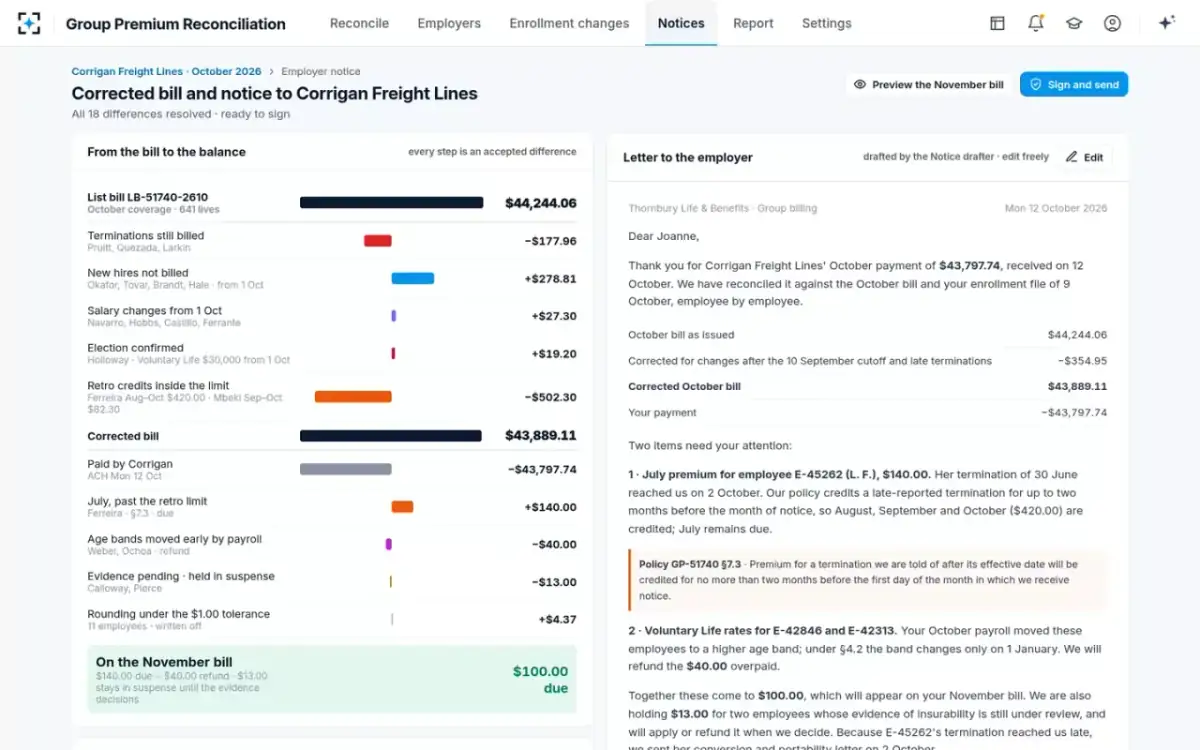Go to the Enrollment changes tab
Screen dimensions: 1200x750
pyautogui.click(x=569, y=23)
